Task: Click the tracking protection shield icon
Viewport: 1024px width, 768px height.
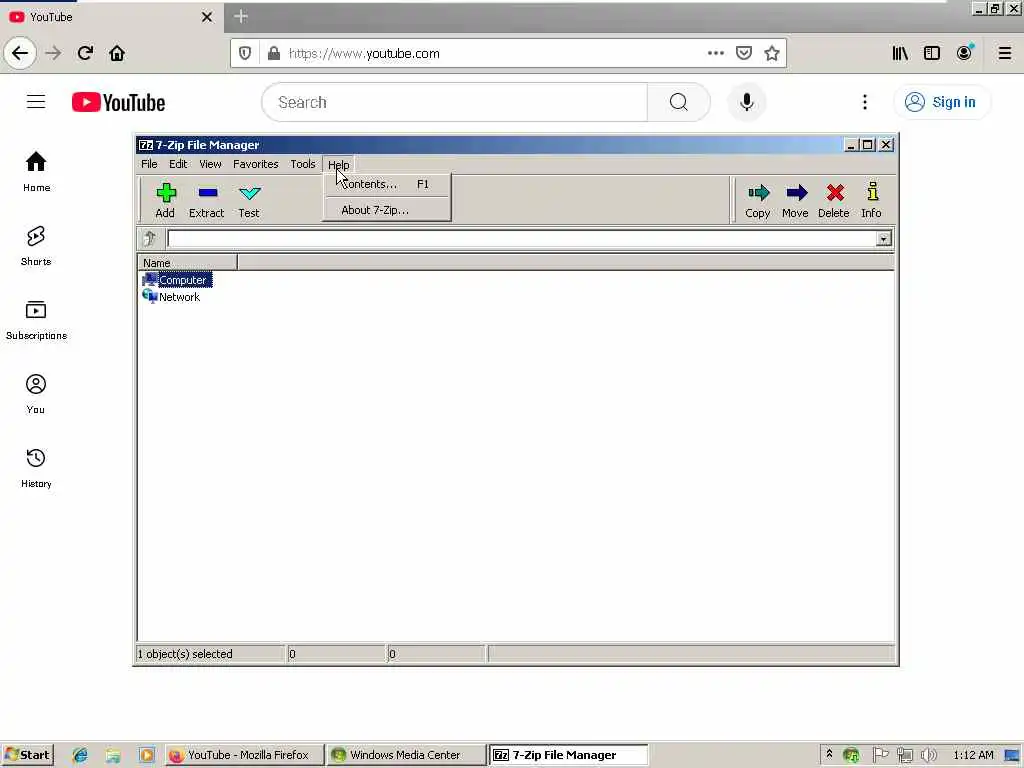Action: pyautogui.click(x=245, y=54)
